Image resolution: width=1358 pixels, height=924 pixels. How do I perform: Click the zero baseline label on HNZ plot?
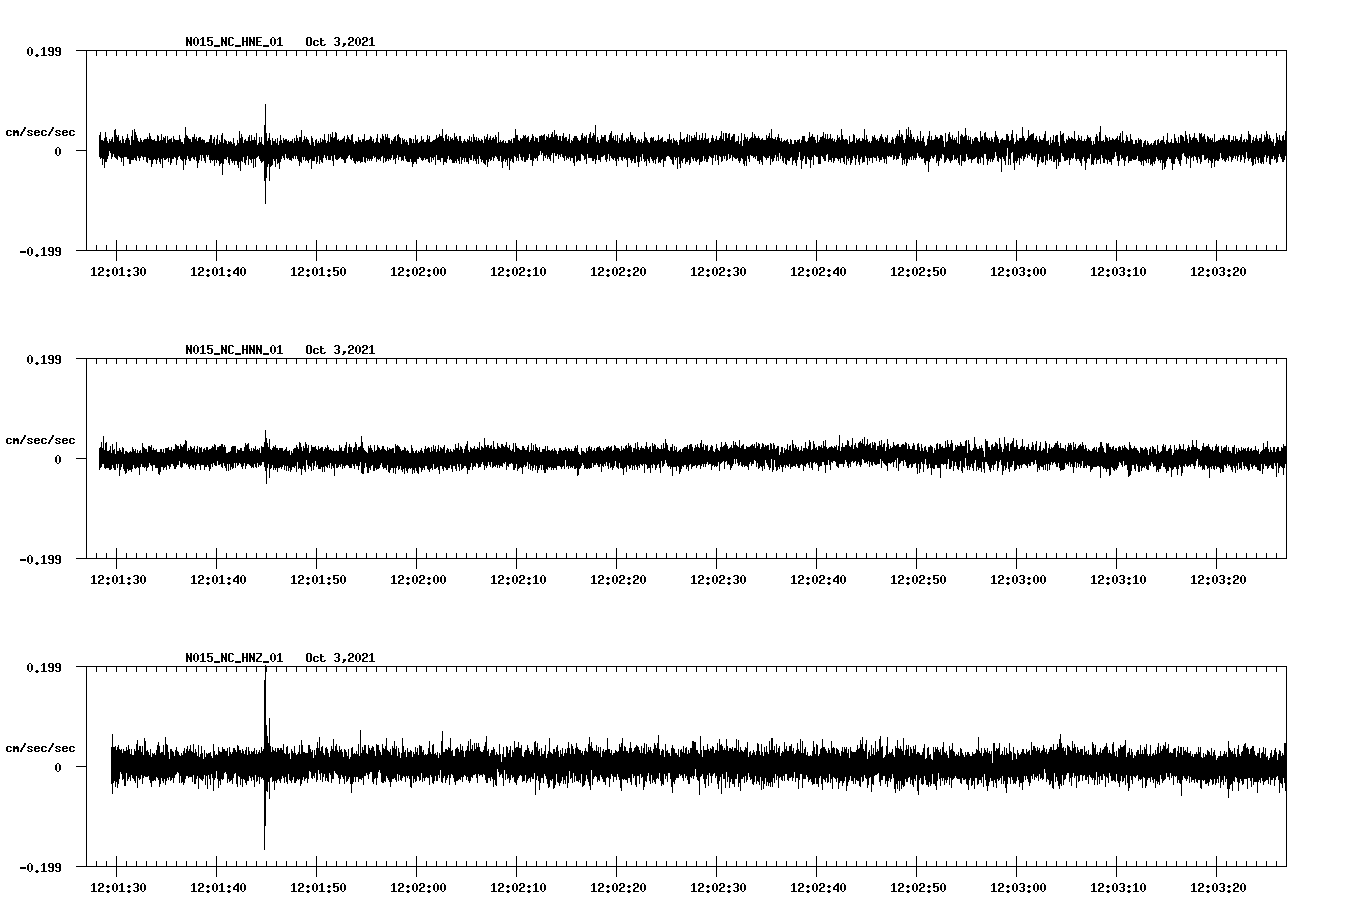coord(58,767)
